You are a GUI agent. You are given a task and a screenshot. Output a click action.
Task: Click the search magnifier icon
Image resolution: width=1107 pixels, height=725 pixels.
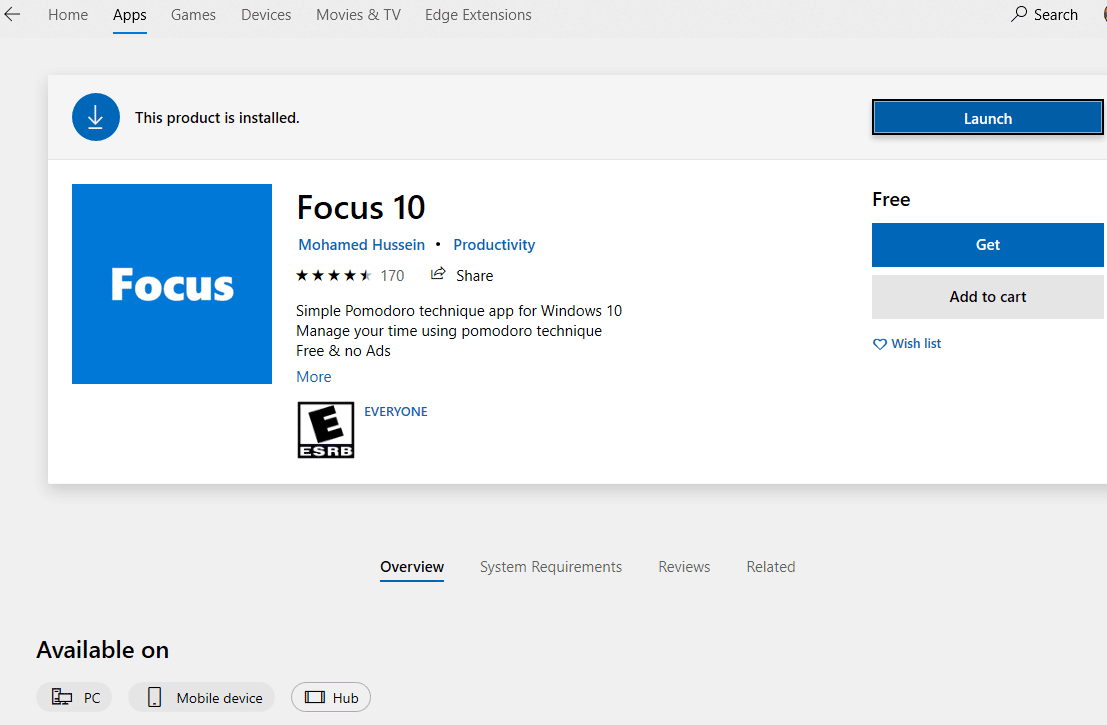pyautogui.click(x=1019, y=14)
